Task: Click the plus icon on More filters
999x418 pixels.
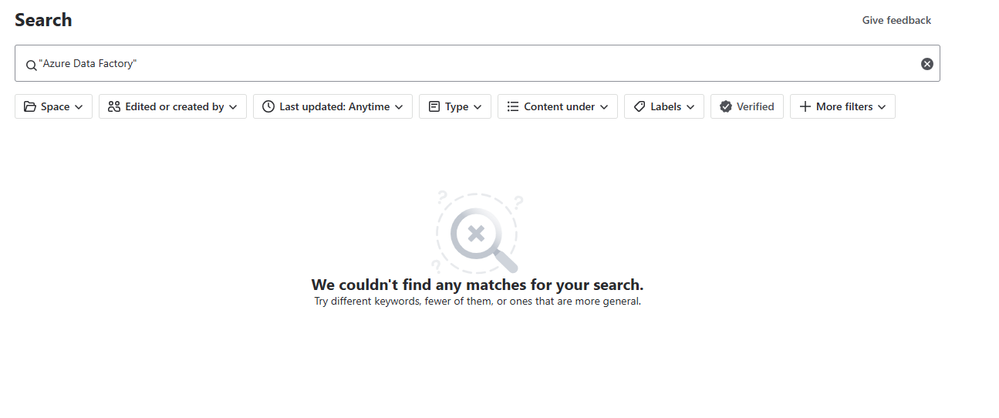Action: click(805, 106)
